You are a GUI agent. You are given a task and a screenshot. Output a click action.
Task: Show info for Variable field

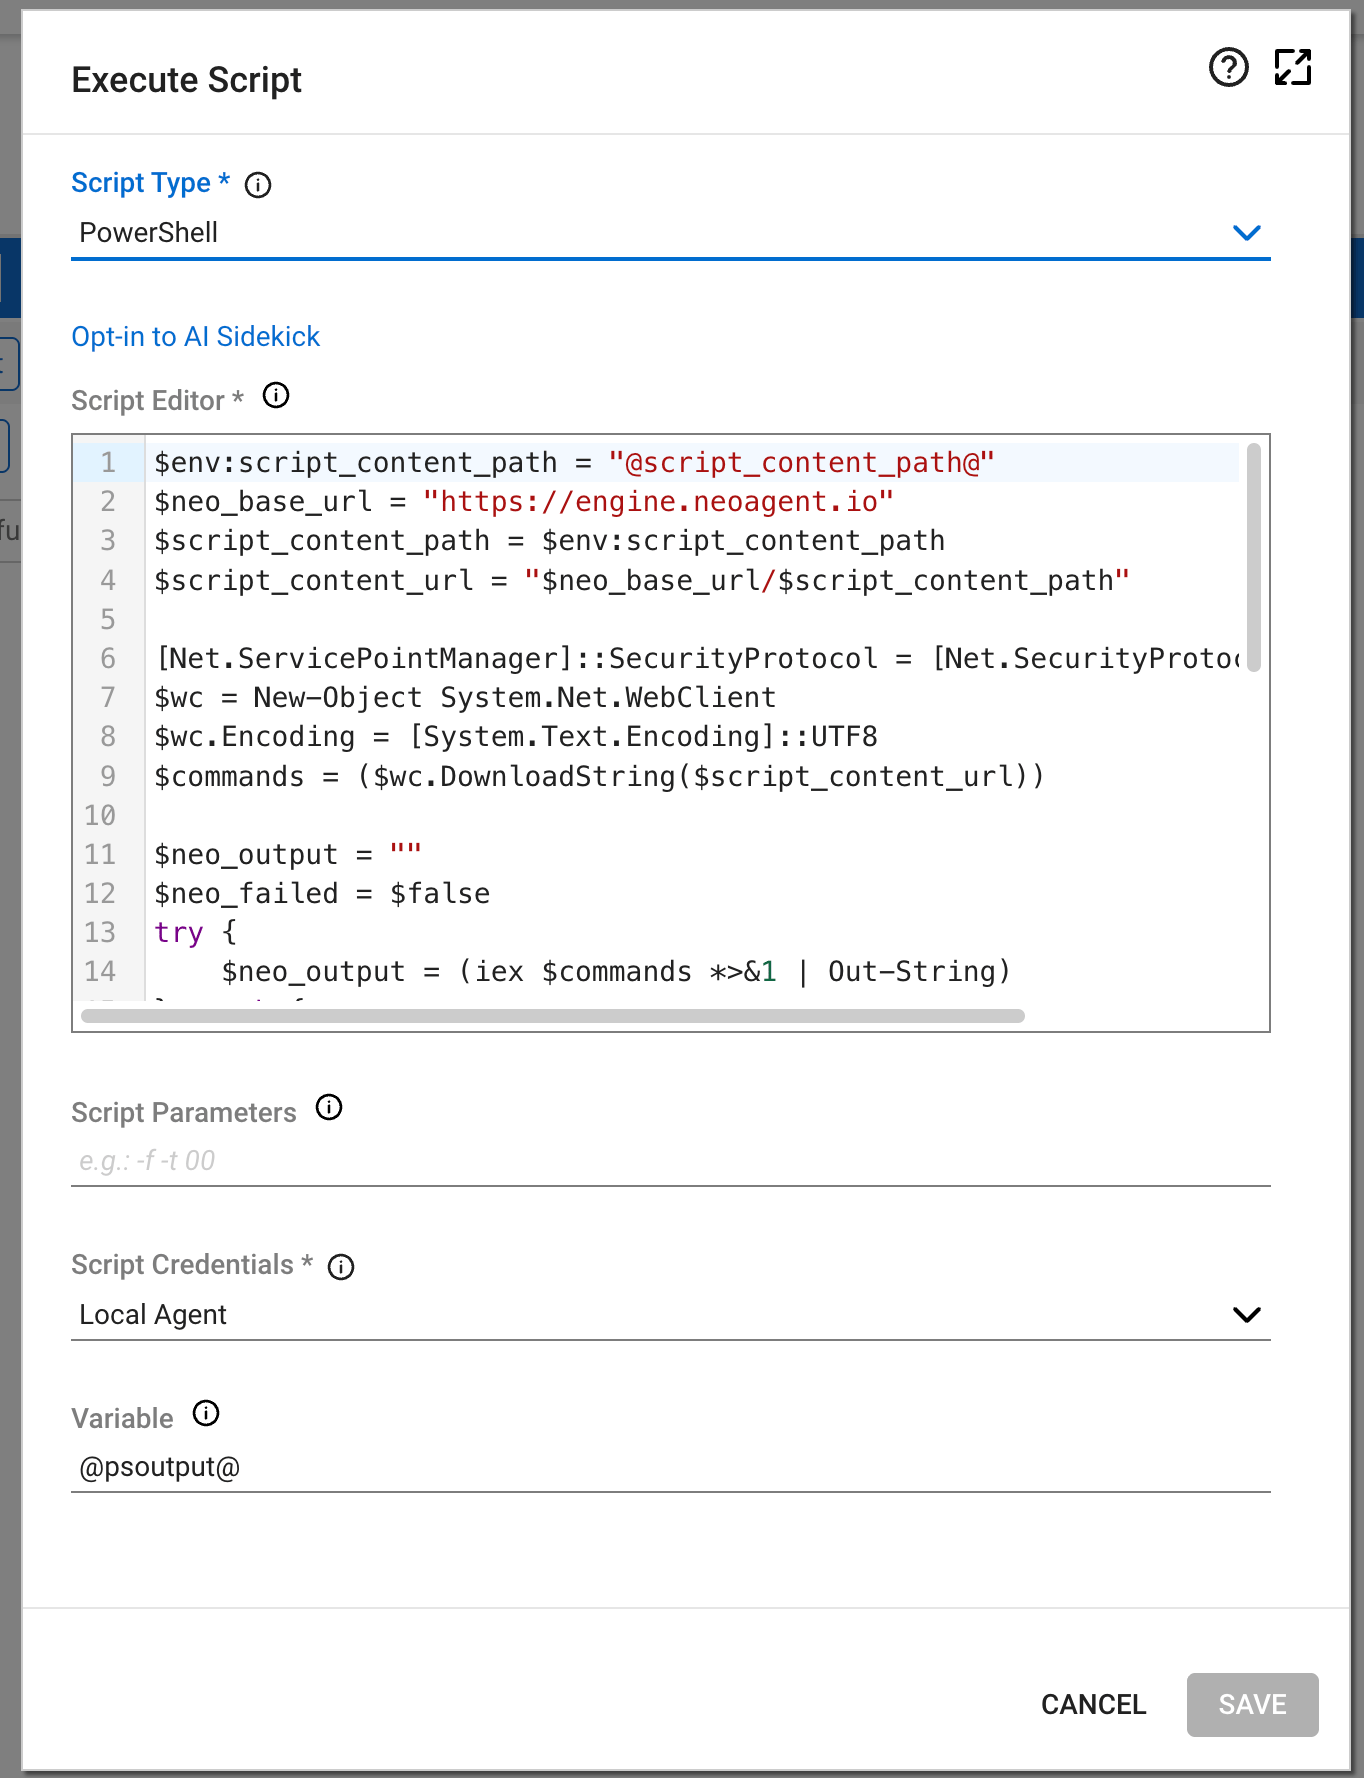[x=206, y=1414]
